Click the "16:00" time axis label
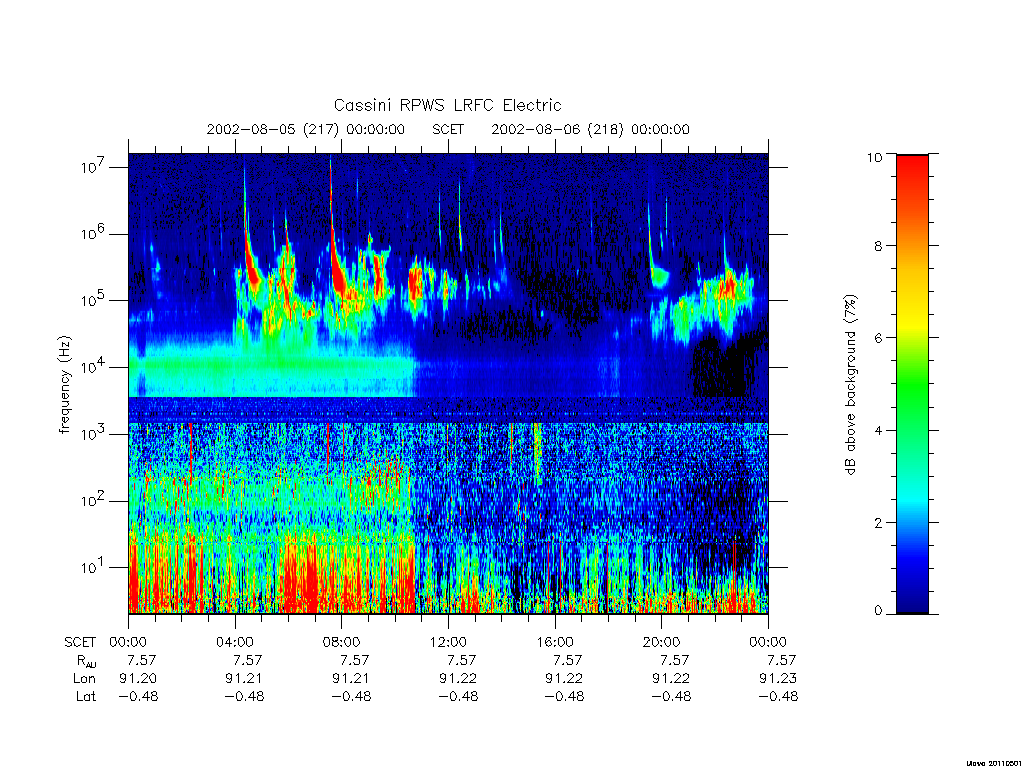 [555, 642]
